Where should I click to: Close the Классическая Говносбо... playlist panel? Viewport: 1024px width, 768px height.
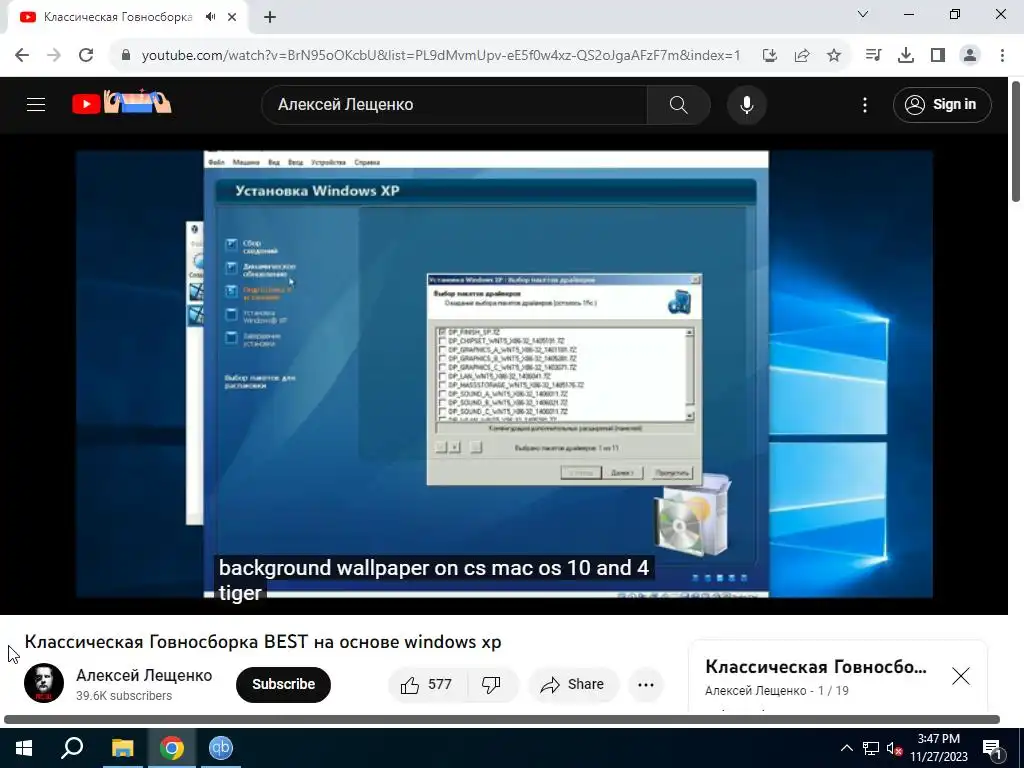point(961,676)
